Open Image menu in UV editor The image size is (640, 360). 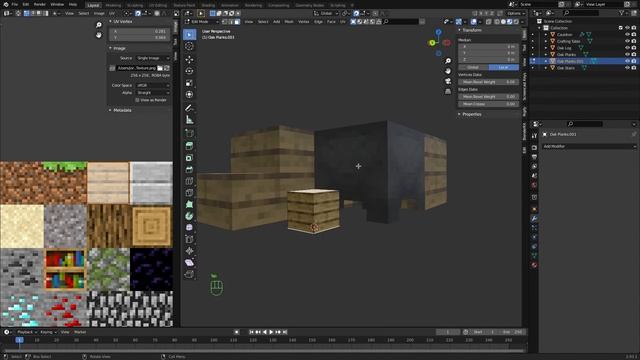pyautogui.click(x=99, y=13)
